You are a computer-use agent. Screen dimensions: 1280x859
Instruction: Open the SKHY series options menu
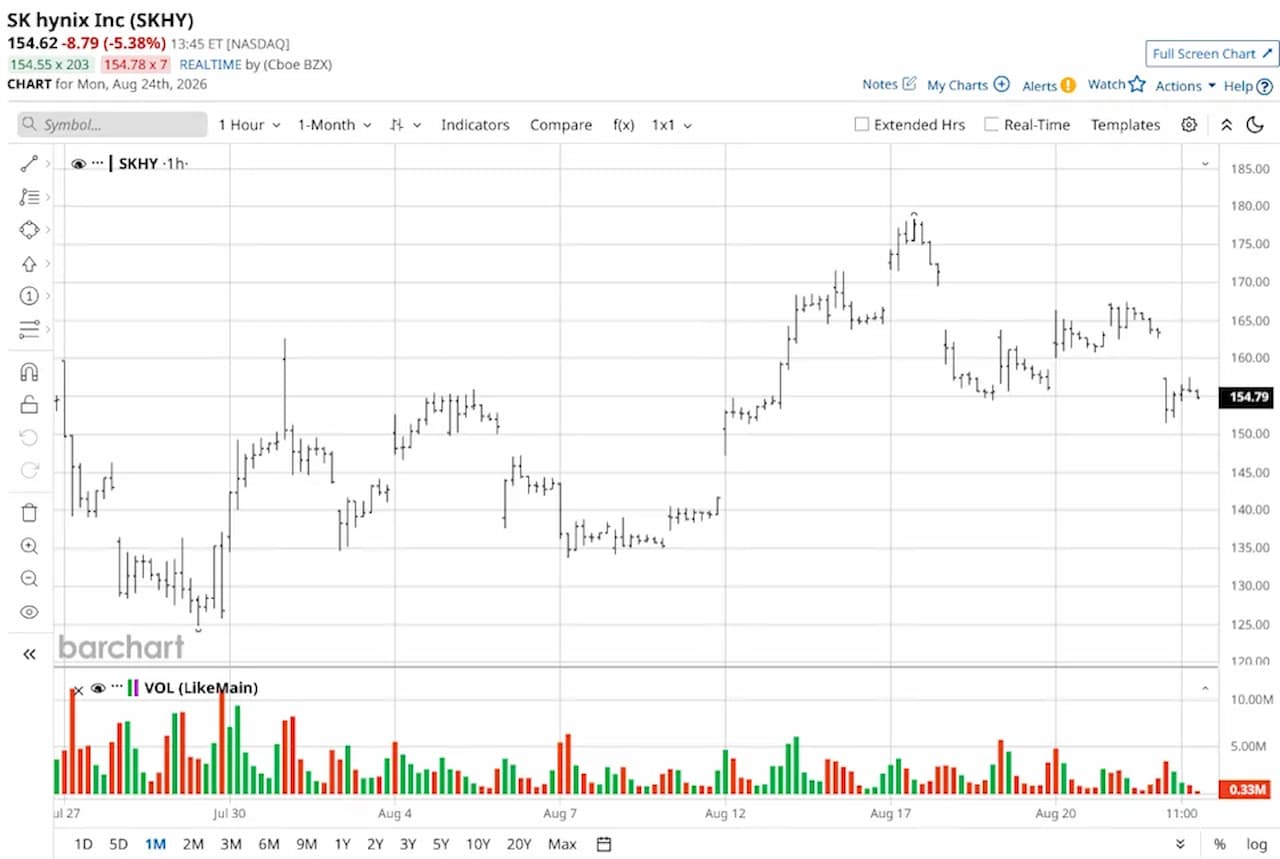(x=97, y=163)
